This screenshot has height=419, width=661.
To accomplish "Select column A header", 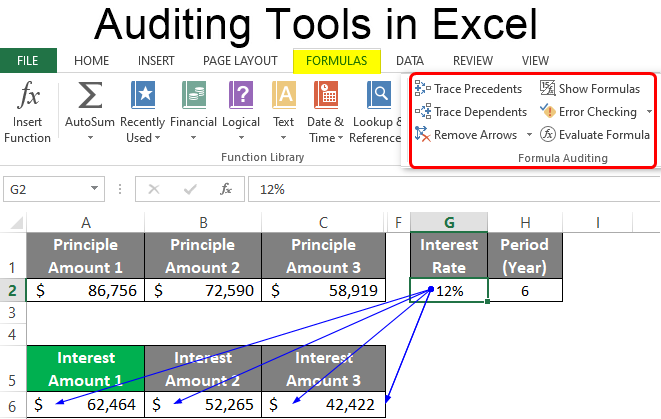I will coord(86,222).
